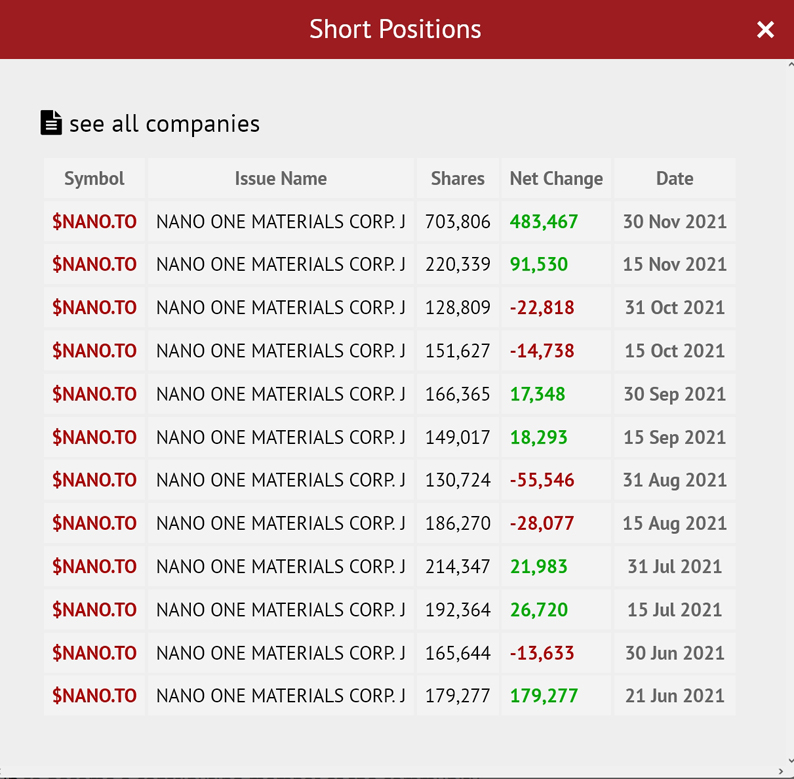Select date cell 31 Aug 2021

(x=674, y=480)
